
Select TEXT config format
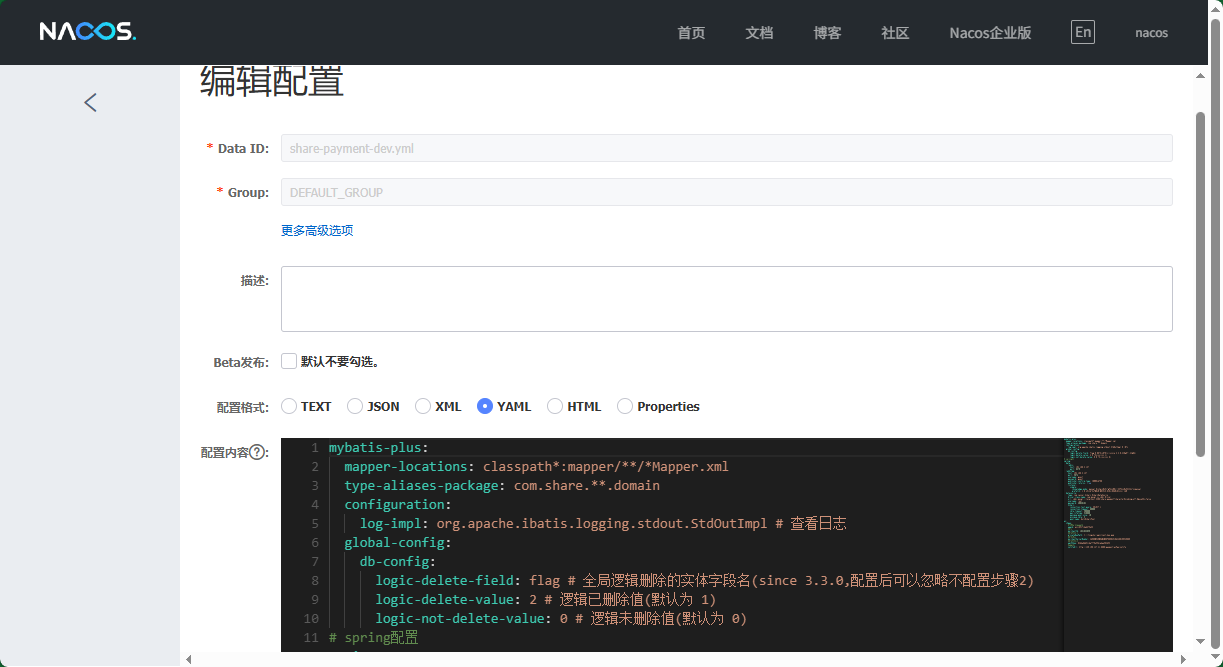pyautogui.click(x=289, y=406)
